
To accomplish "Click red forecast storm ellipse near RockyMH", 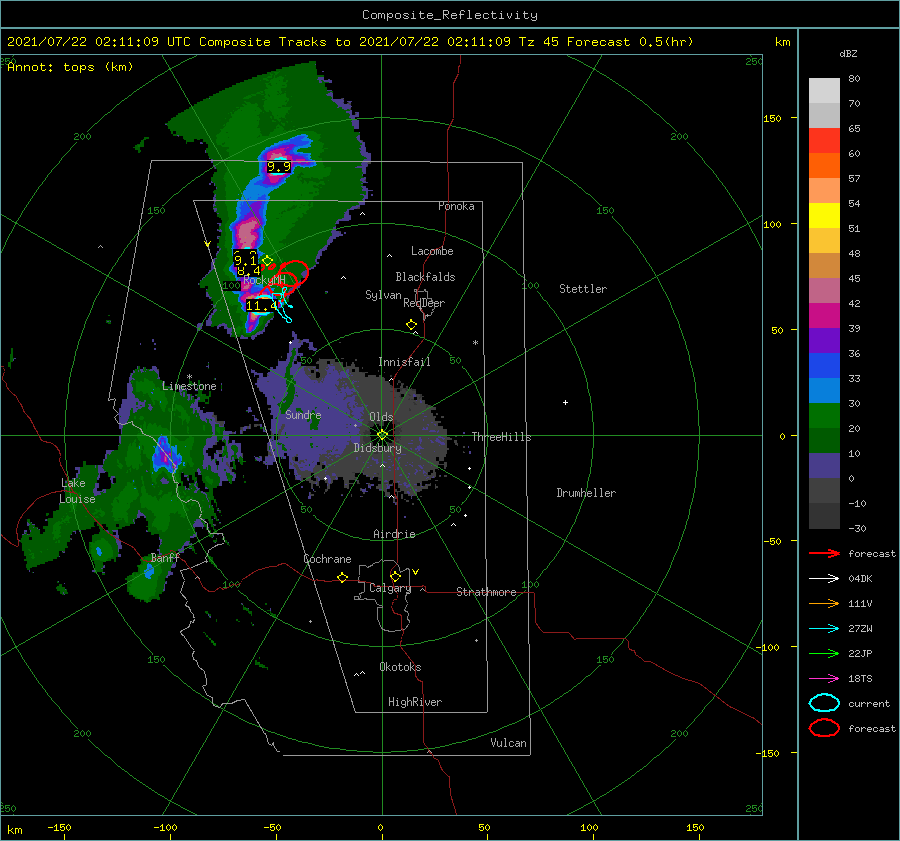I will (x=293, y=273).
